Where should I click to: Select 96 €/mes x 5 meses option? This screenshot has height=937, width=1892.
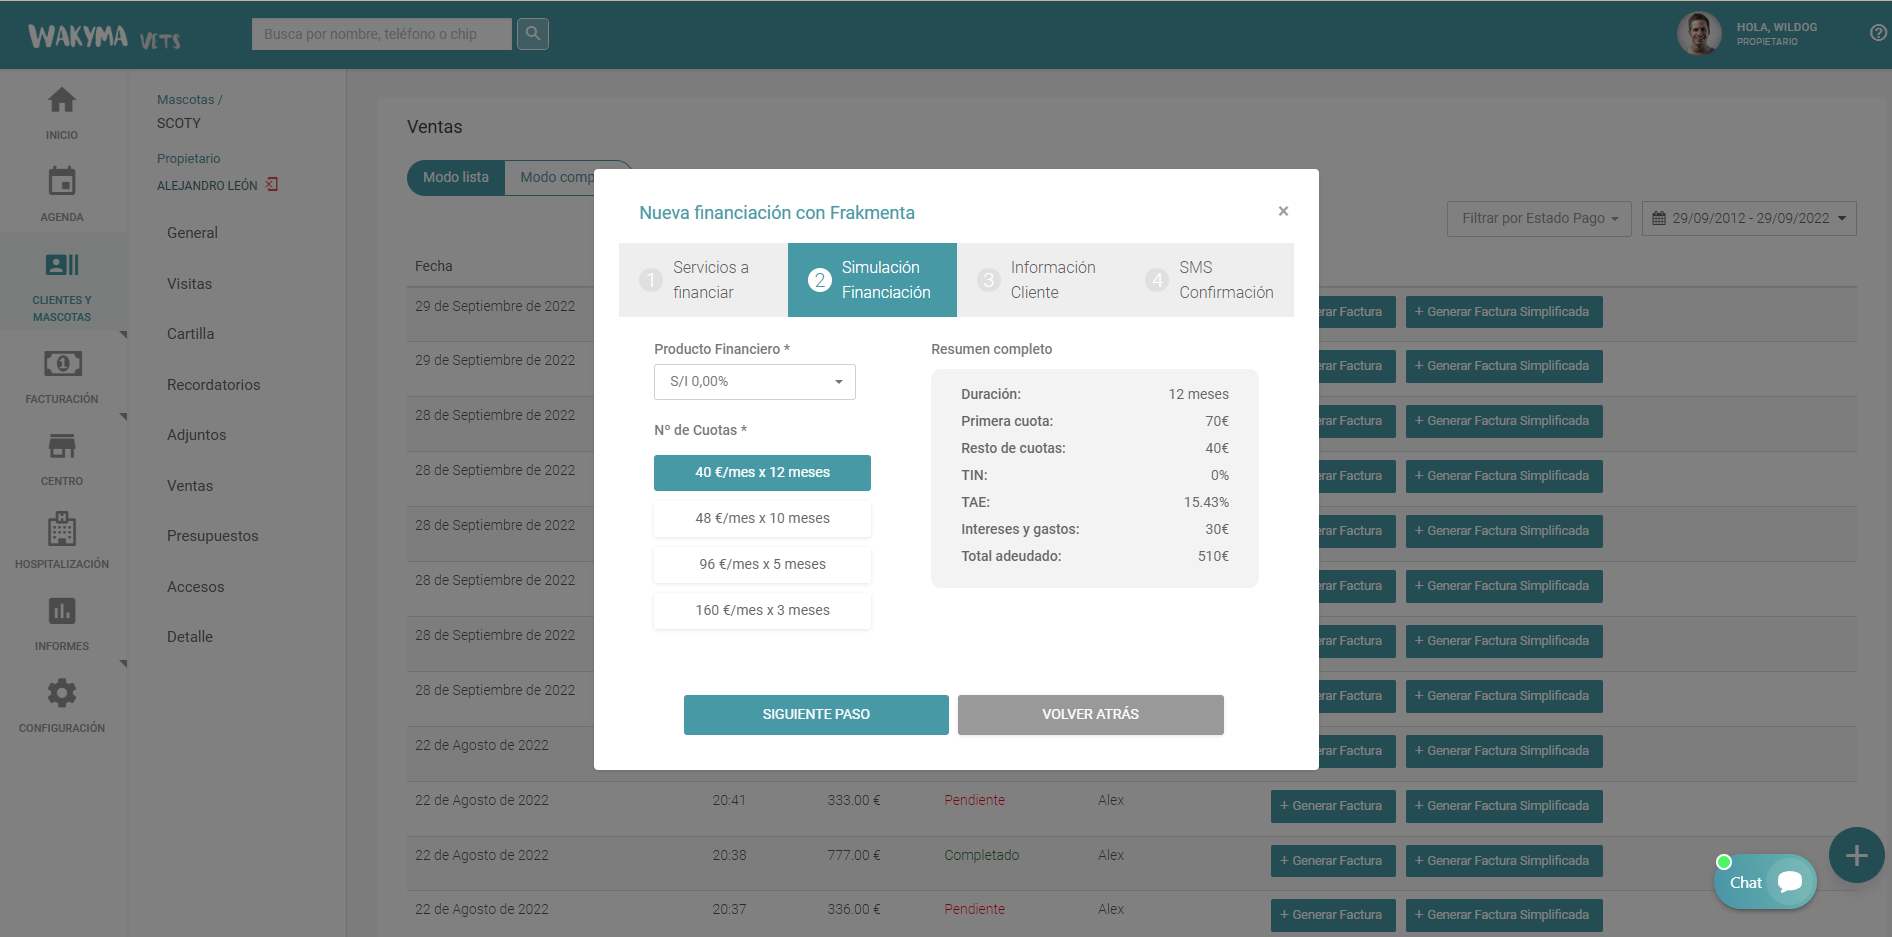[762, 565]
